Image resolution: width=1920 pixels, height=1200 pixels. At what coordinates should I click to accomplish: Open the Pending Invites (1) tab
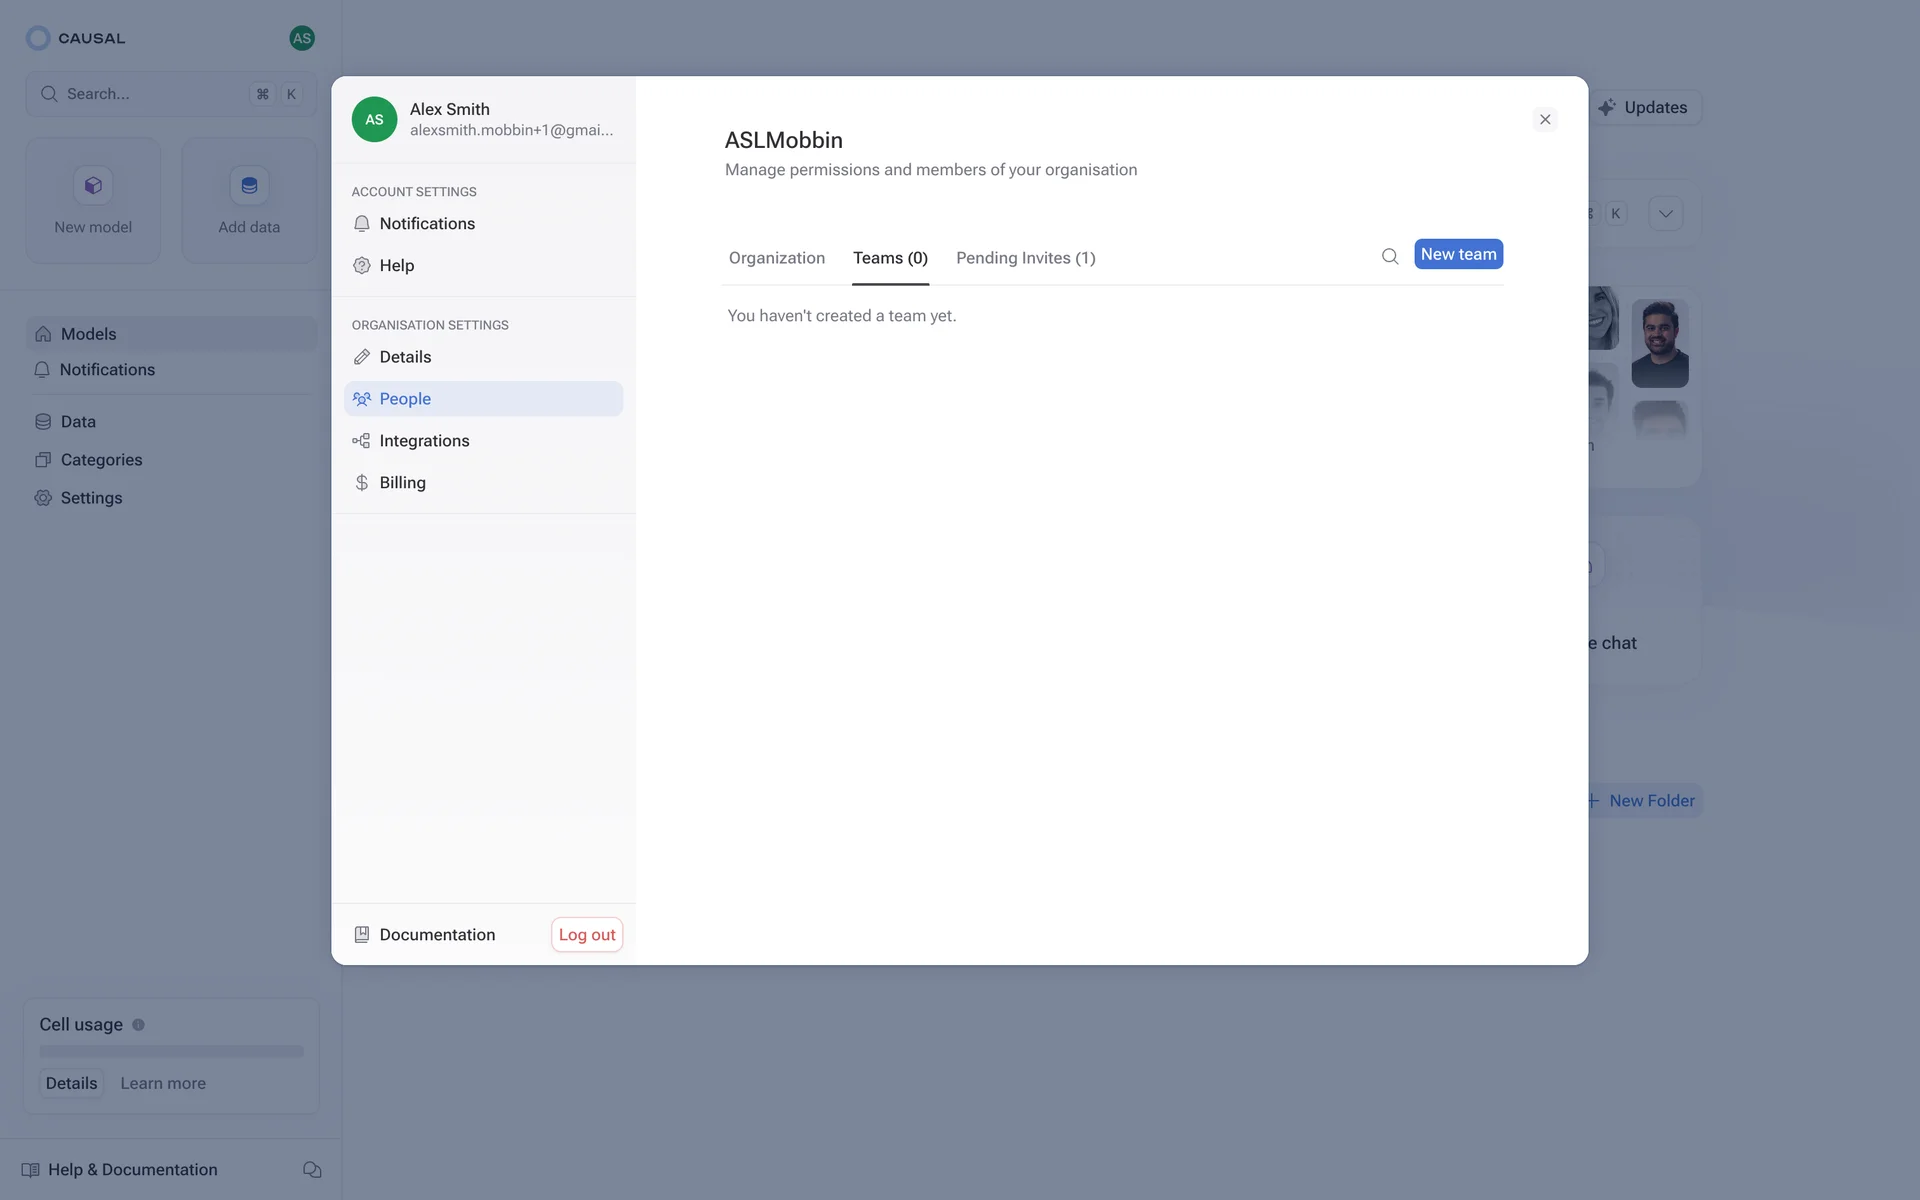click(1025, 258)
